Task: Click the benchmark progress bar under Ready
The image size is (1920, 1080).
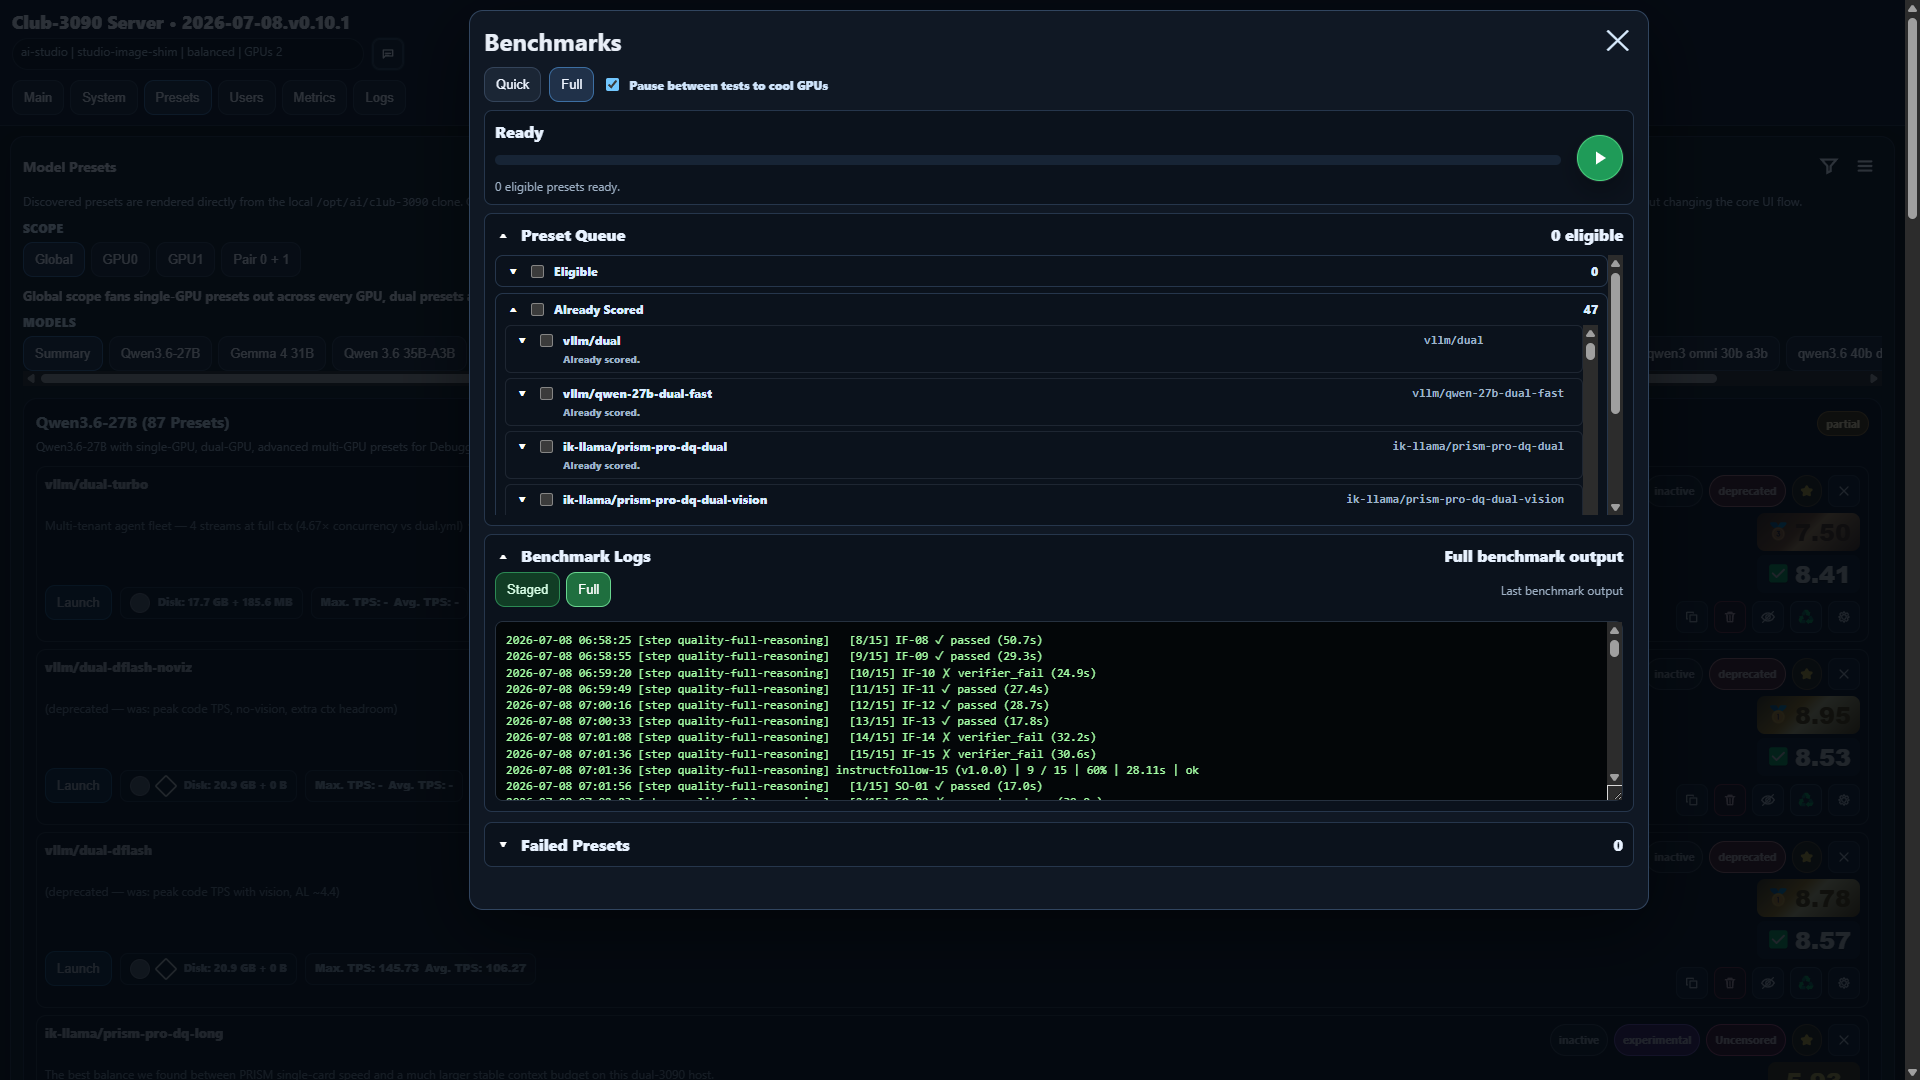Action: point(1027,160)
